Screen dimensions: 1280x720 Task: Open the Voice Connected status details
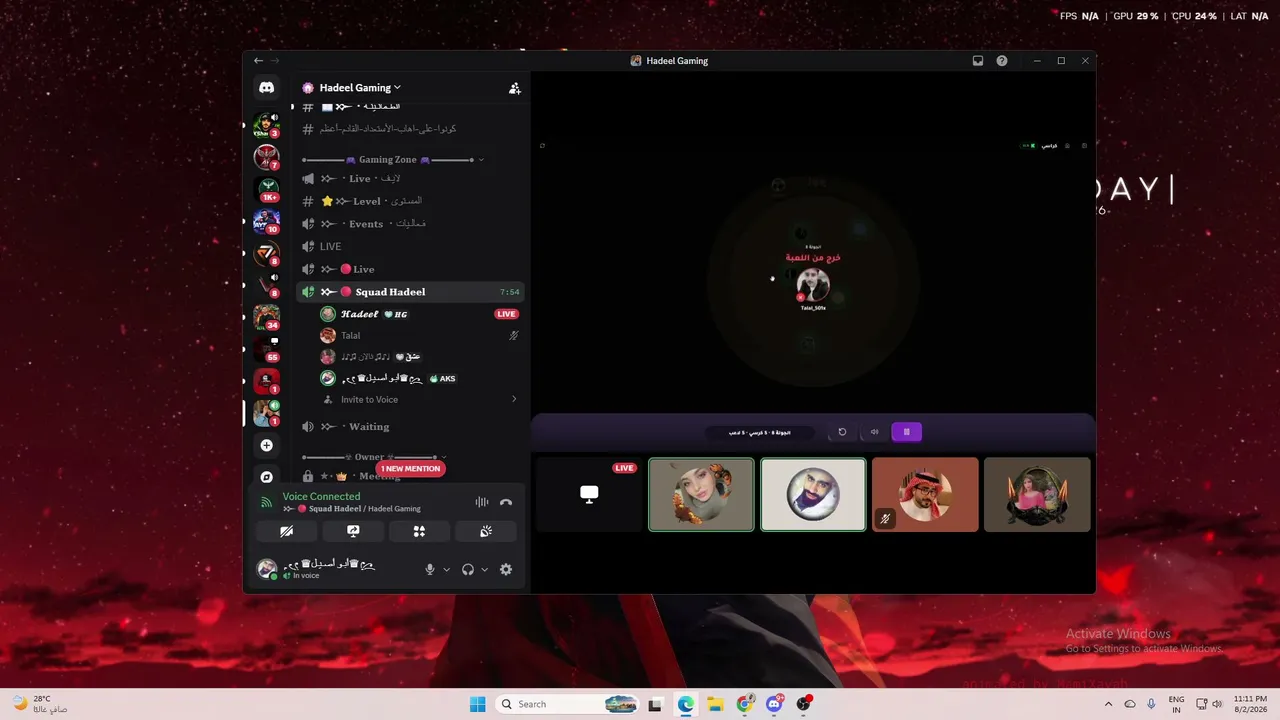pos(321,496)
